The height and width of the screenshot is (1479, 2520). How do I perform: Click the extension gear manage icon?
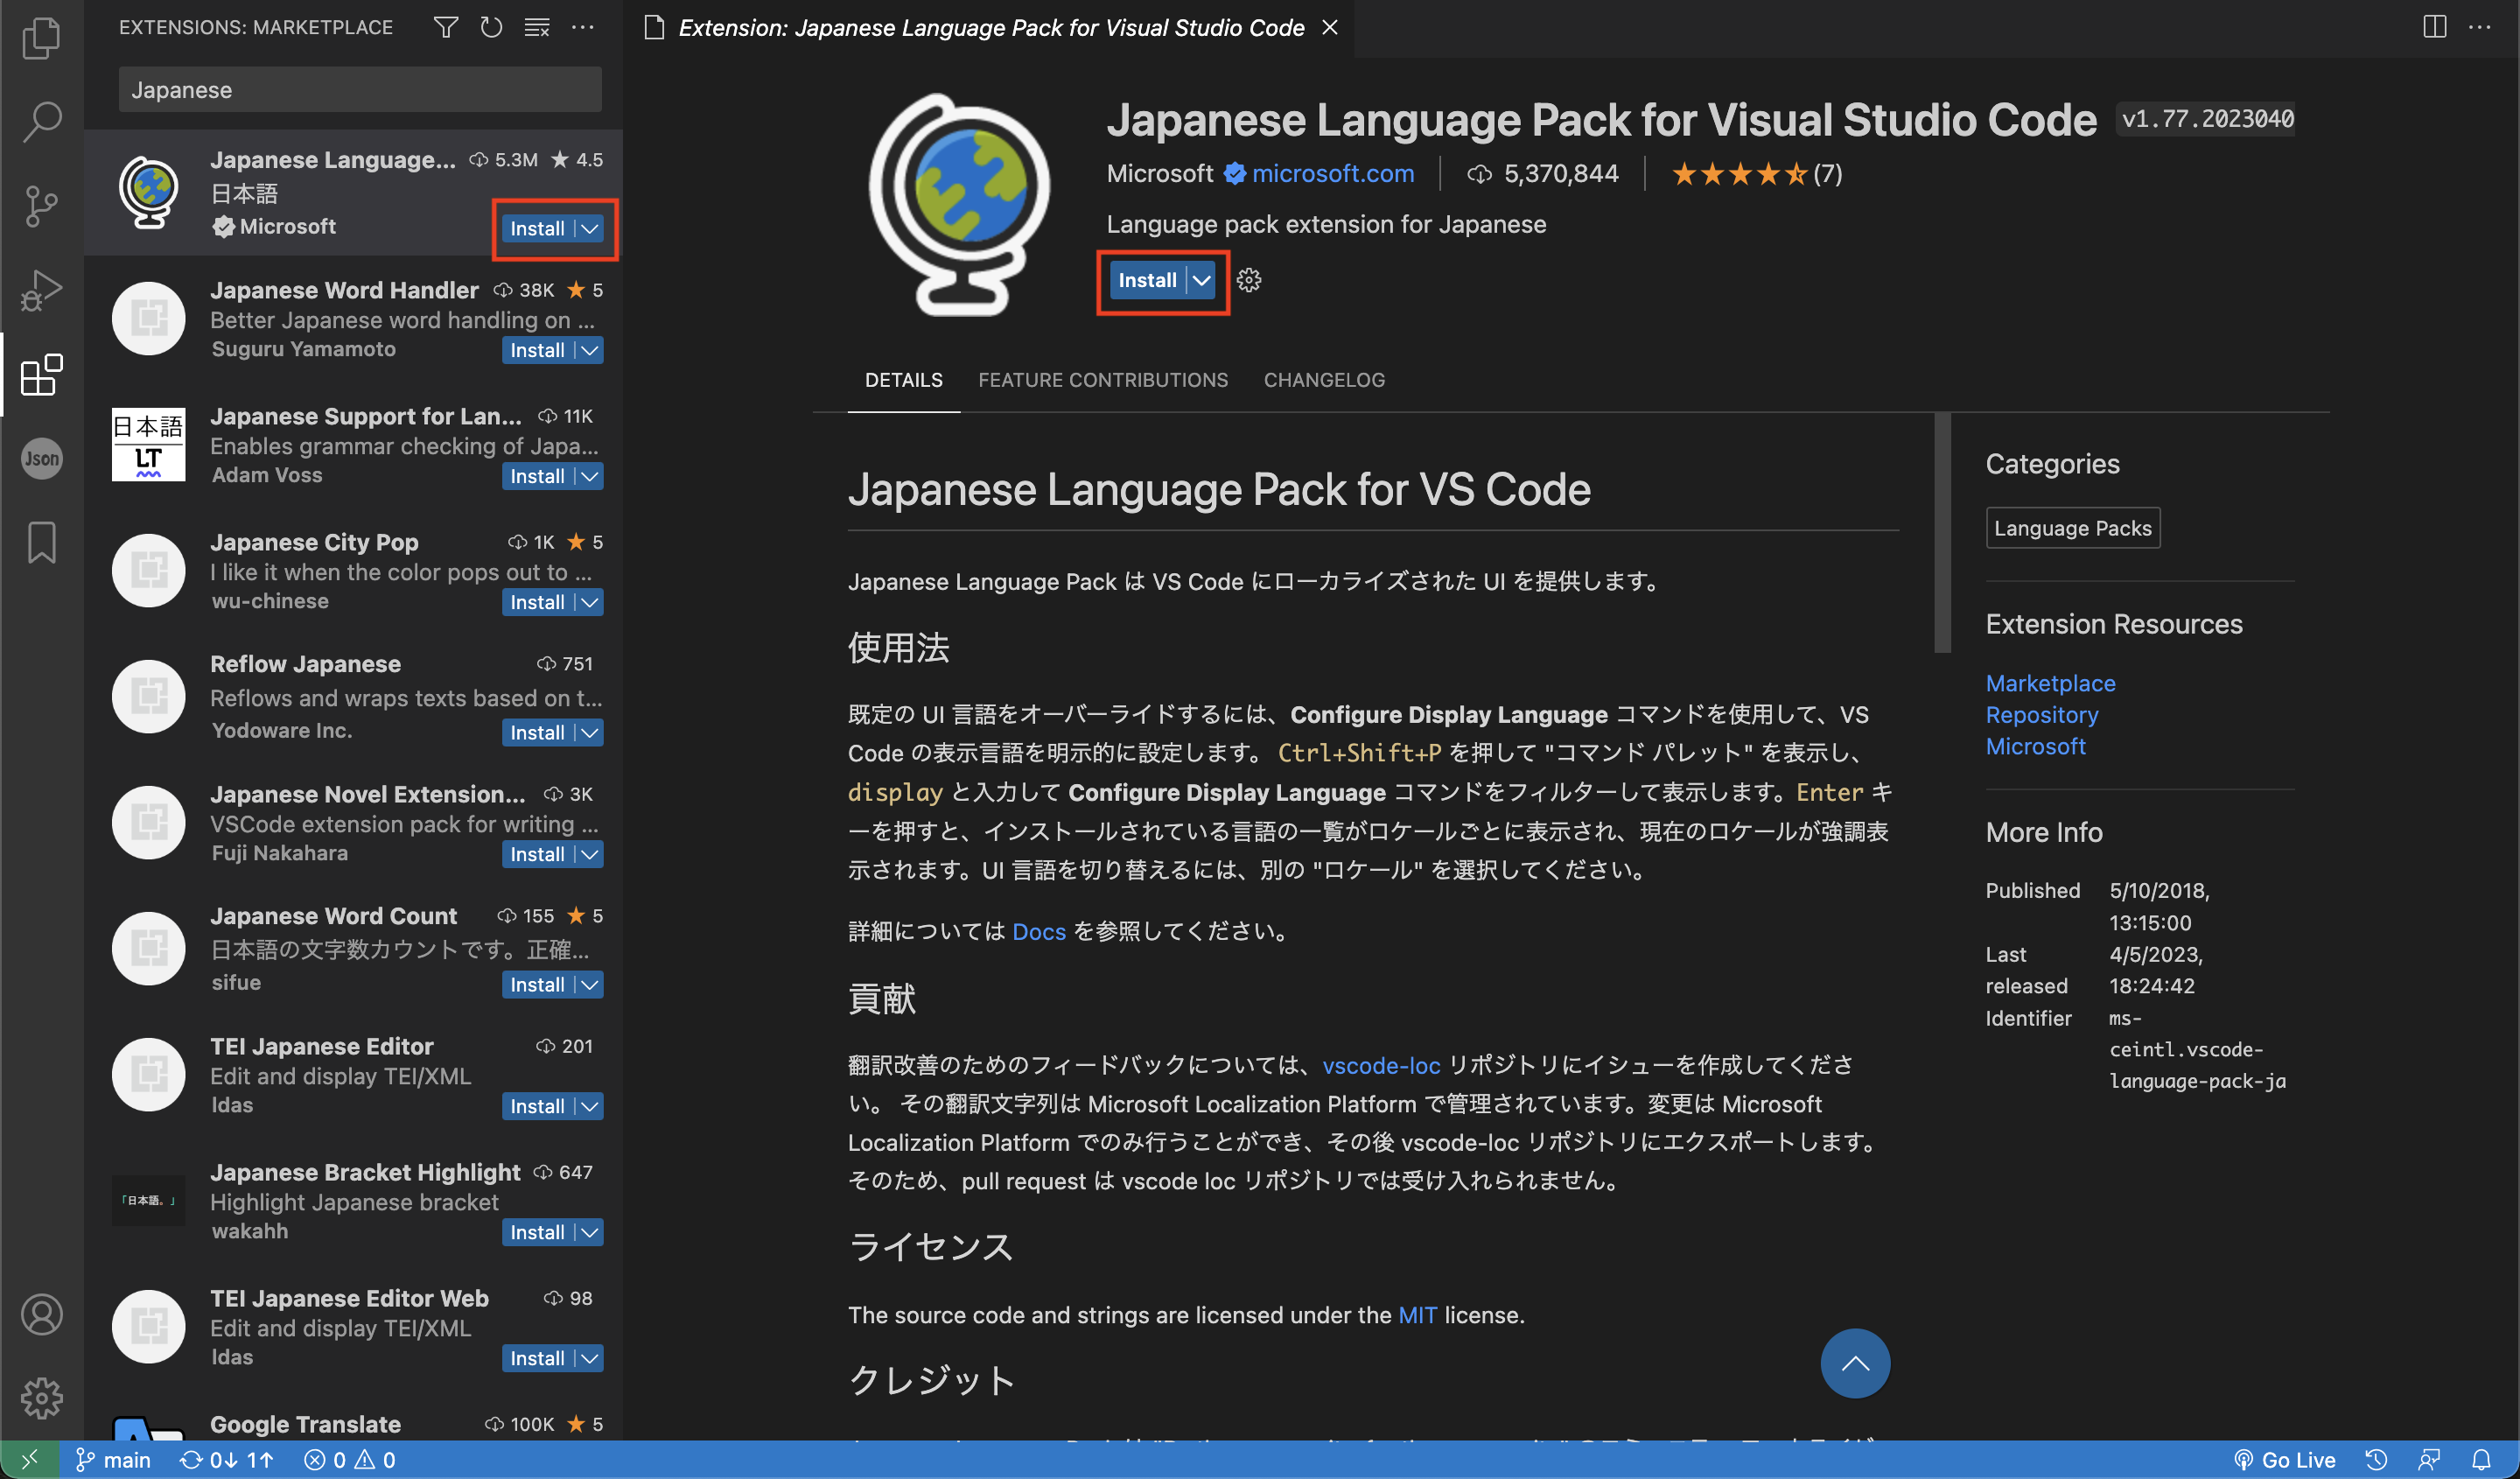(x=1249, y=280)
